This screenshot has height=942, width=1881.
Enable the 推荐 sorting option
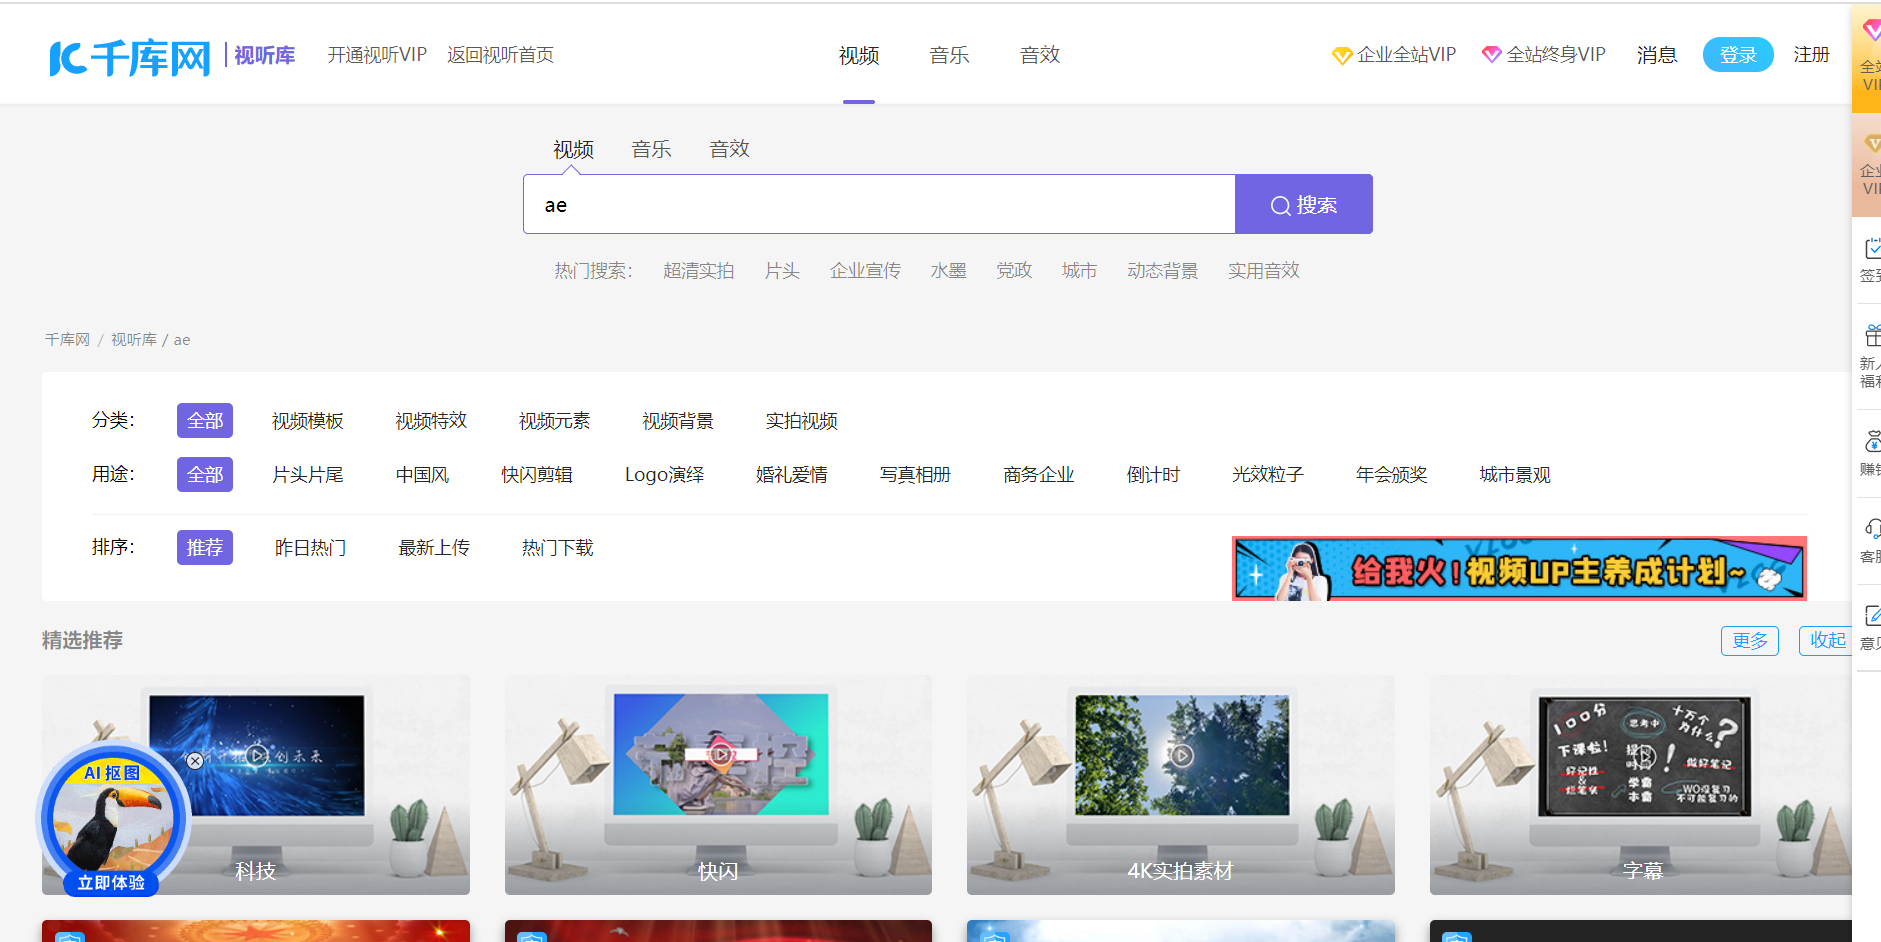pos(204,547)
